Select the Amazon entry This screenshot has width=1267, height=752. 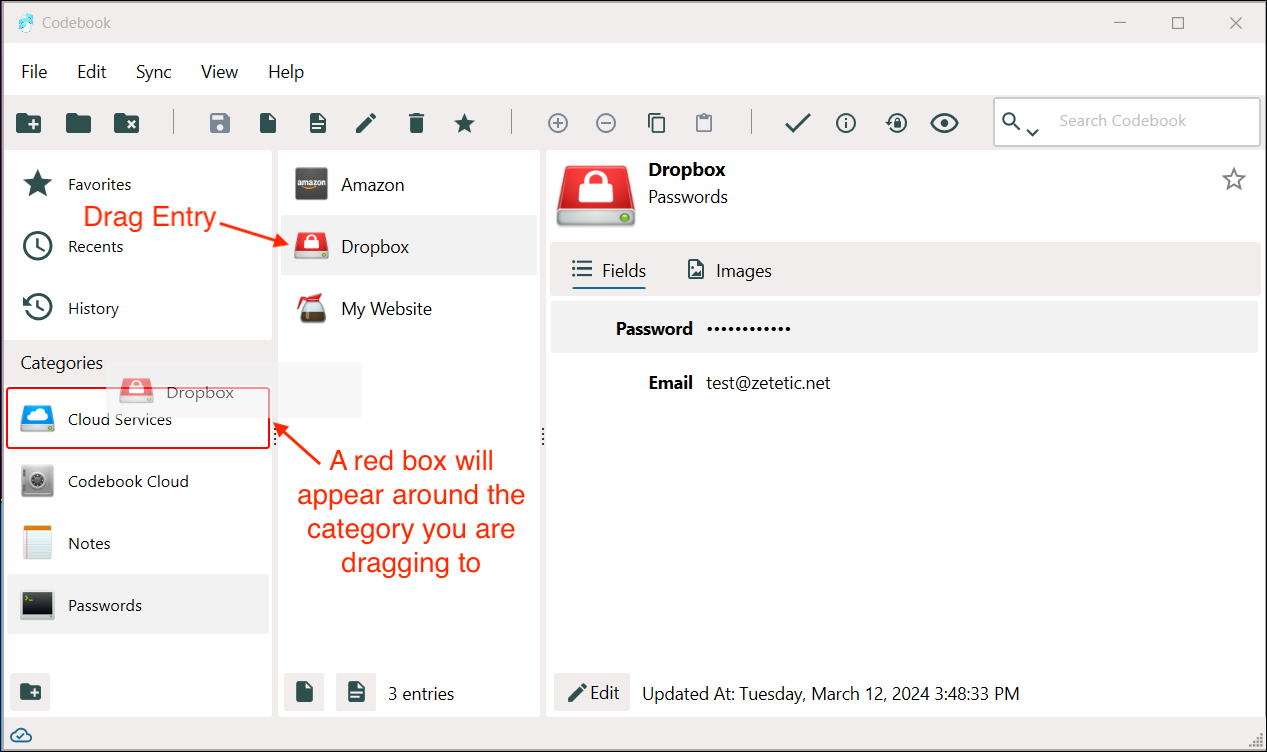pos(409,184)
